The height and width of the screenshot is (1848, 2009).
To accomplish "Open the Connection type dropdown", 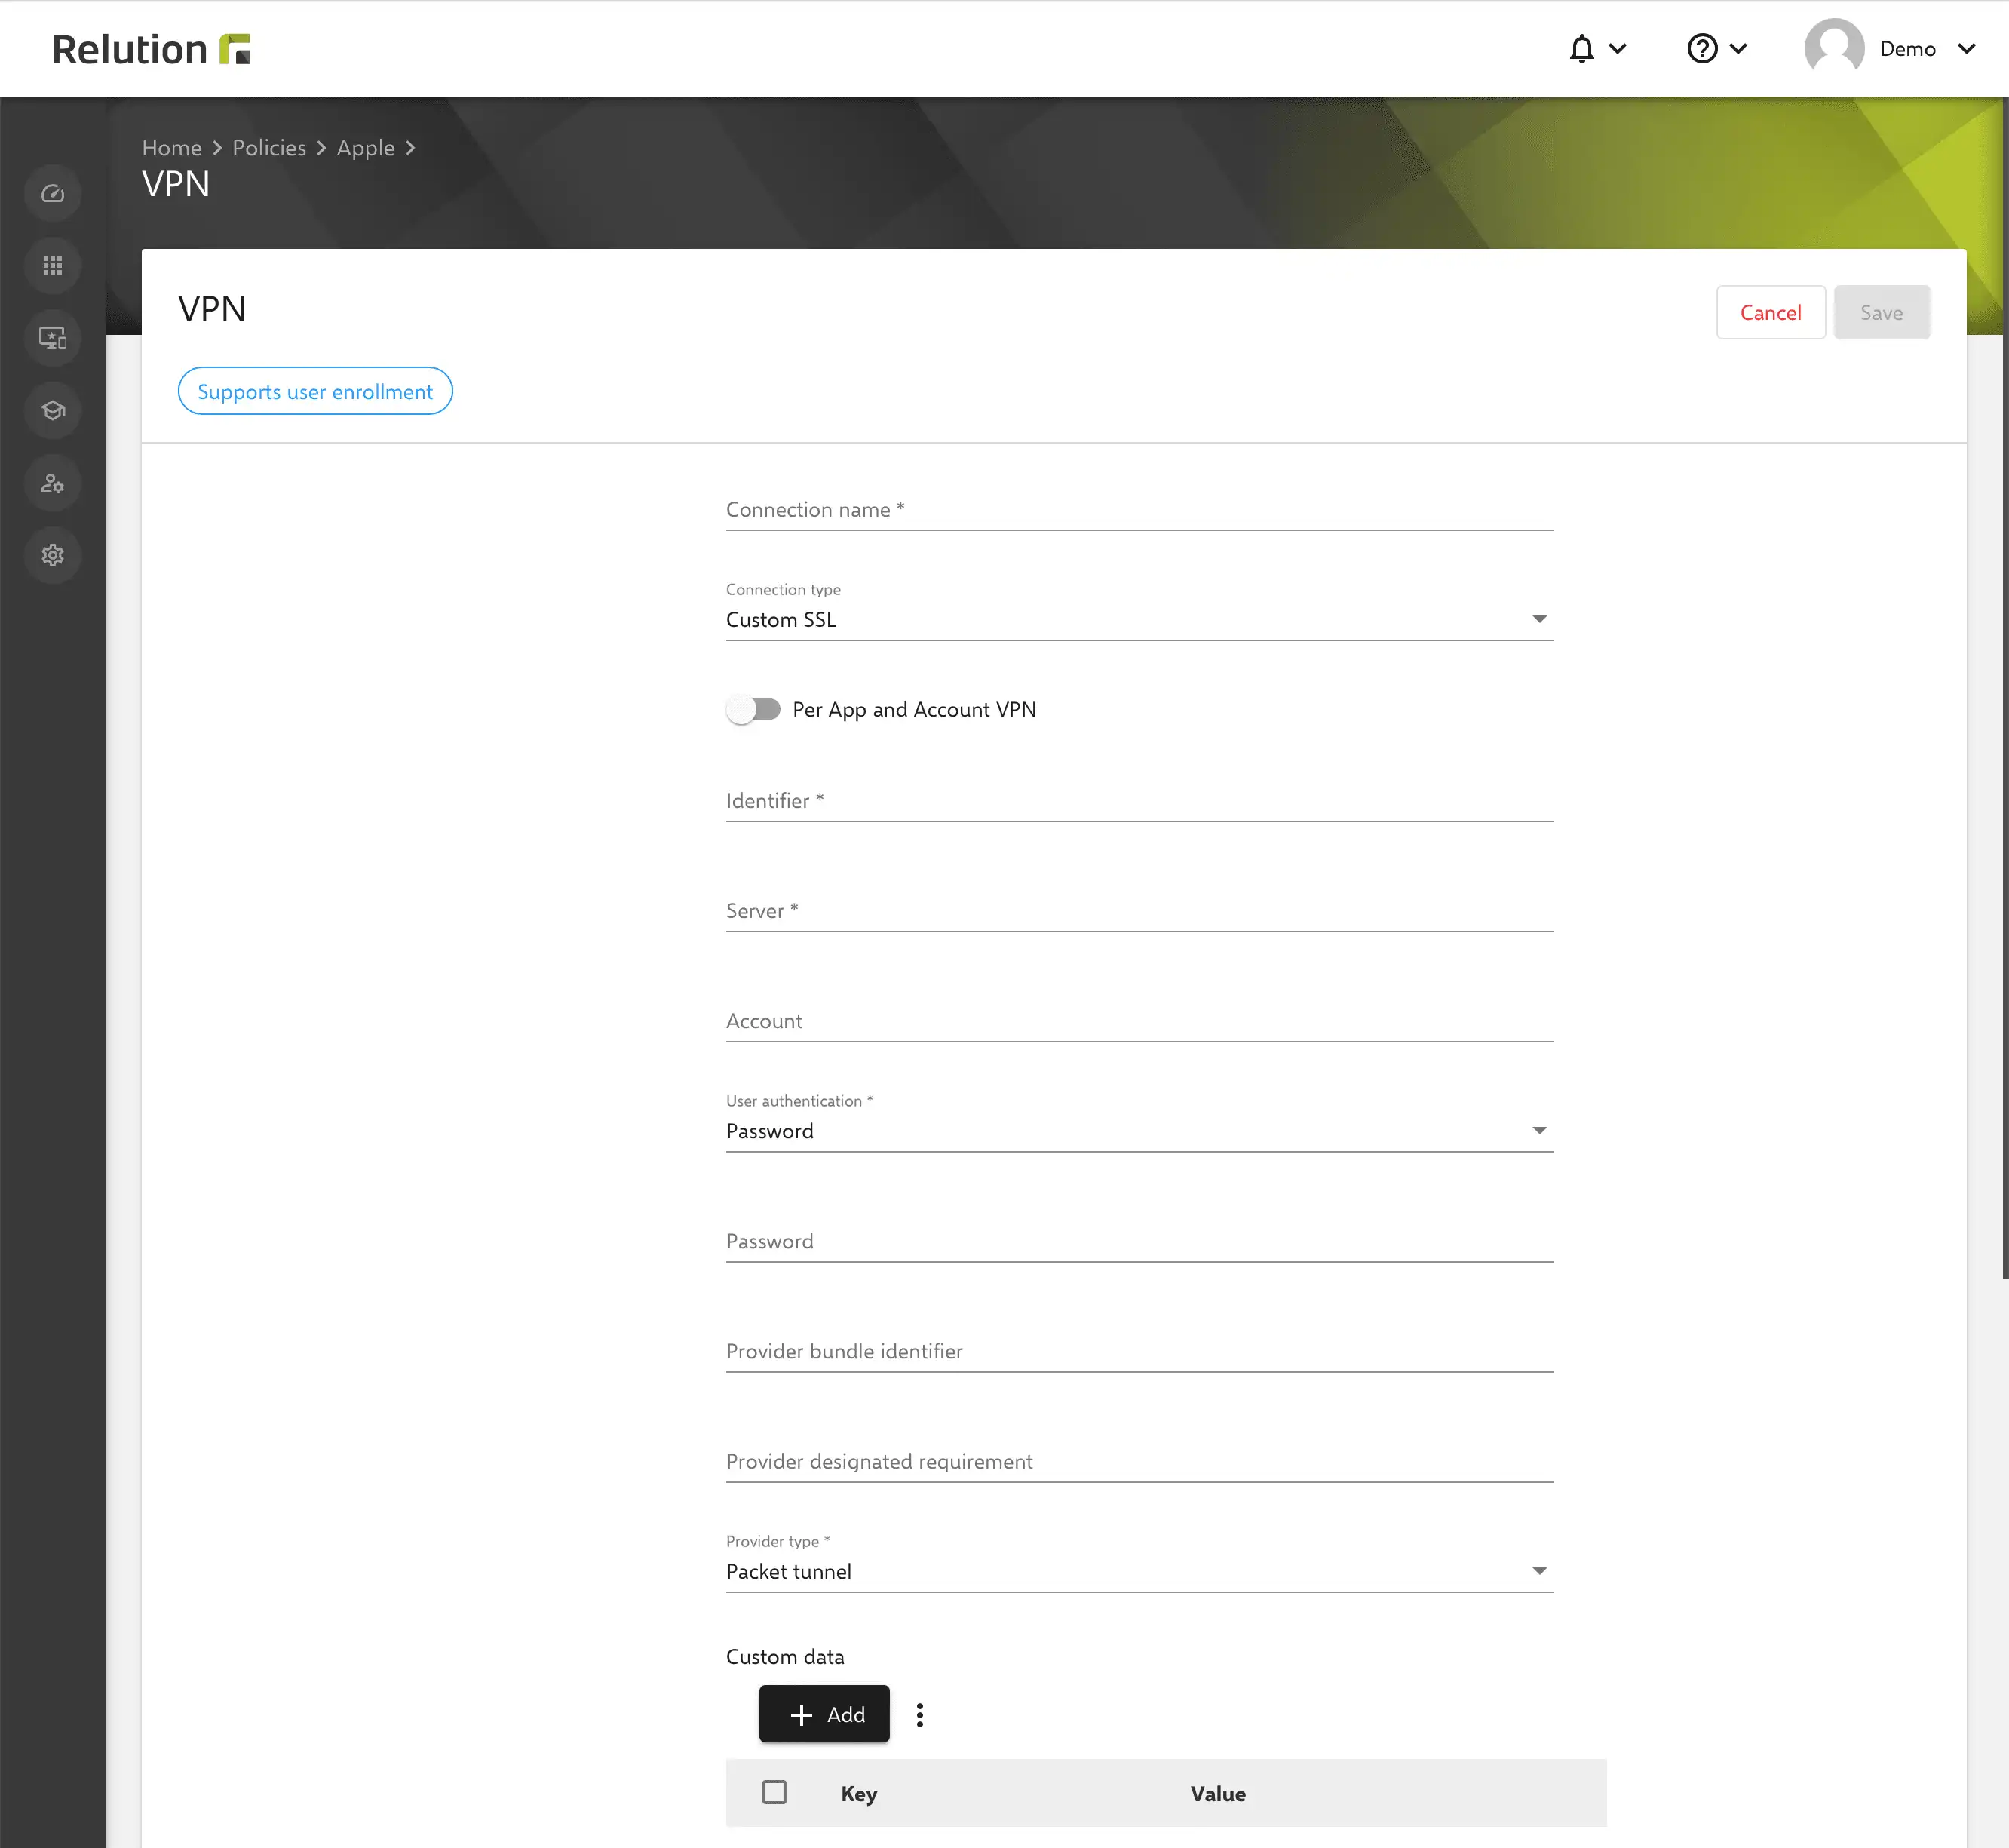I will [1139, 620].
